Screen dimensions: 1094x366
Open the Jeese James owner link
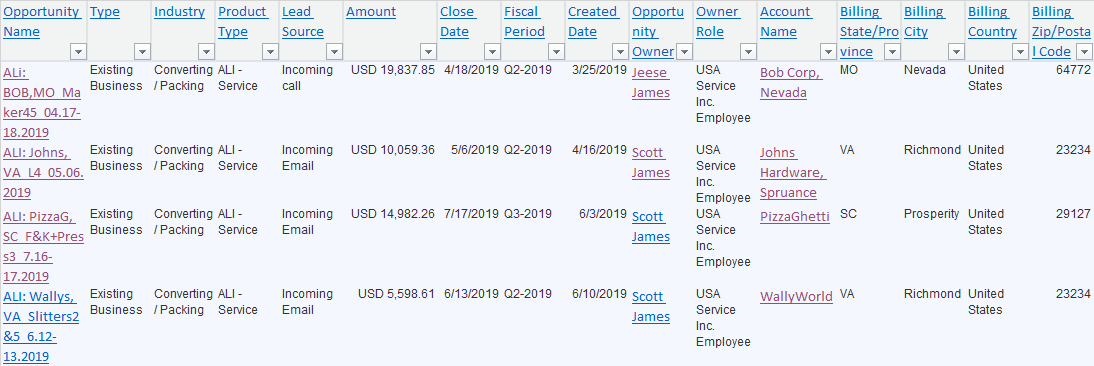(x=651, y=83)
